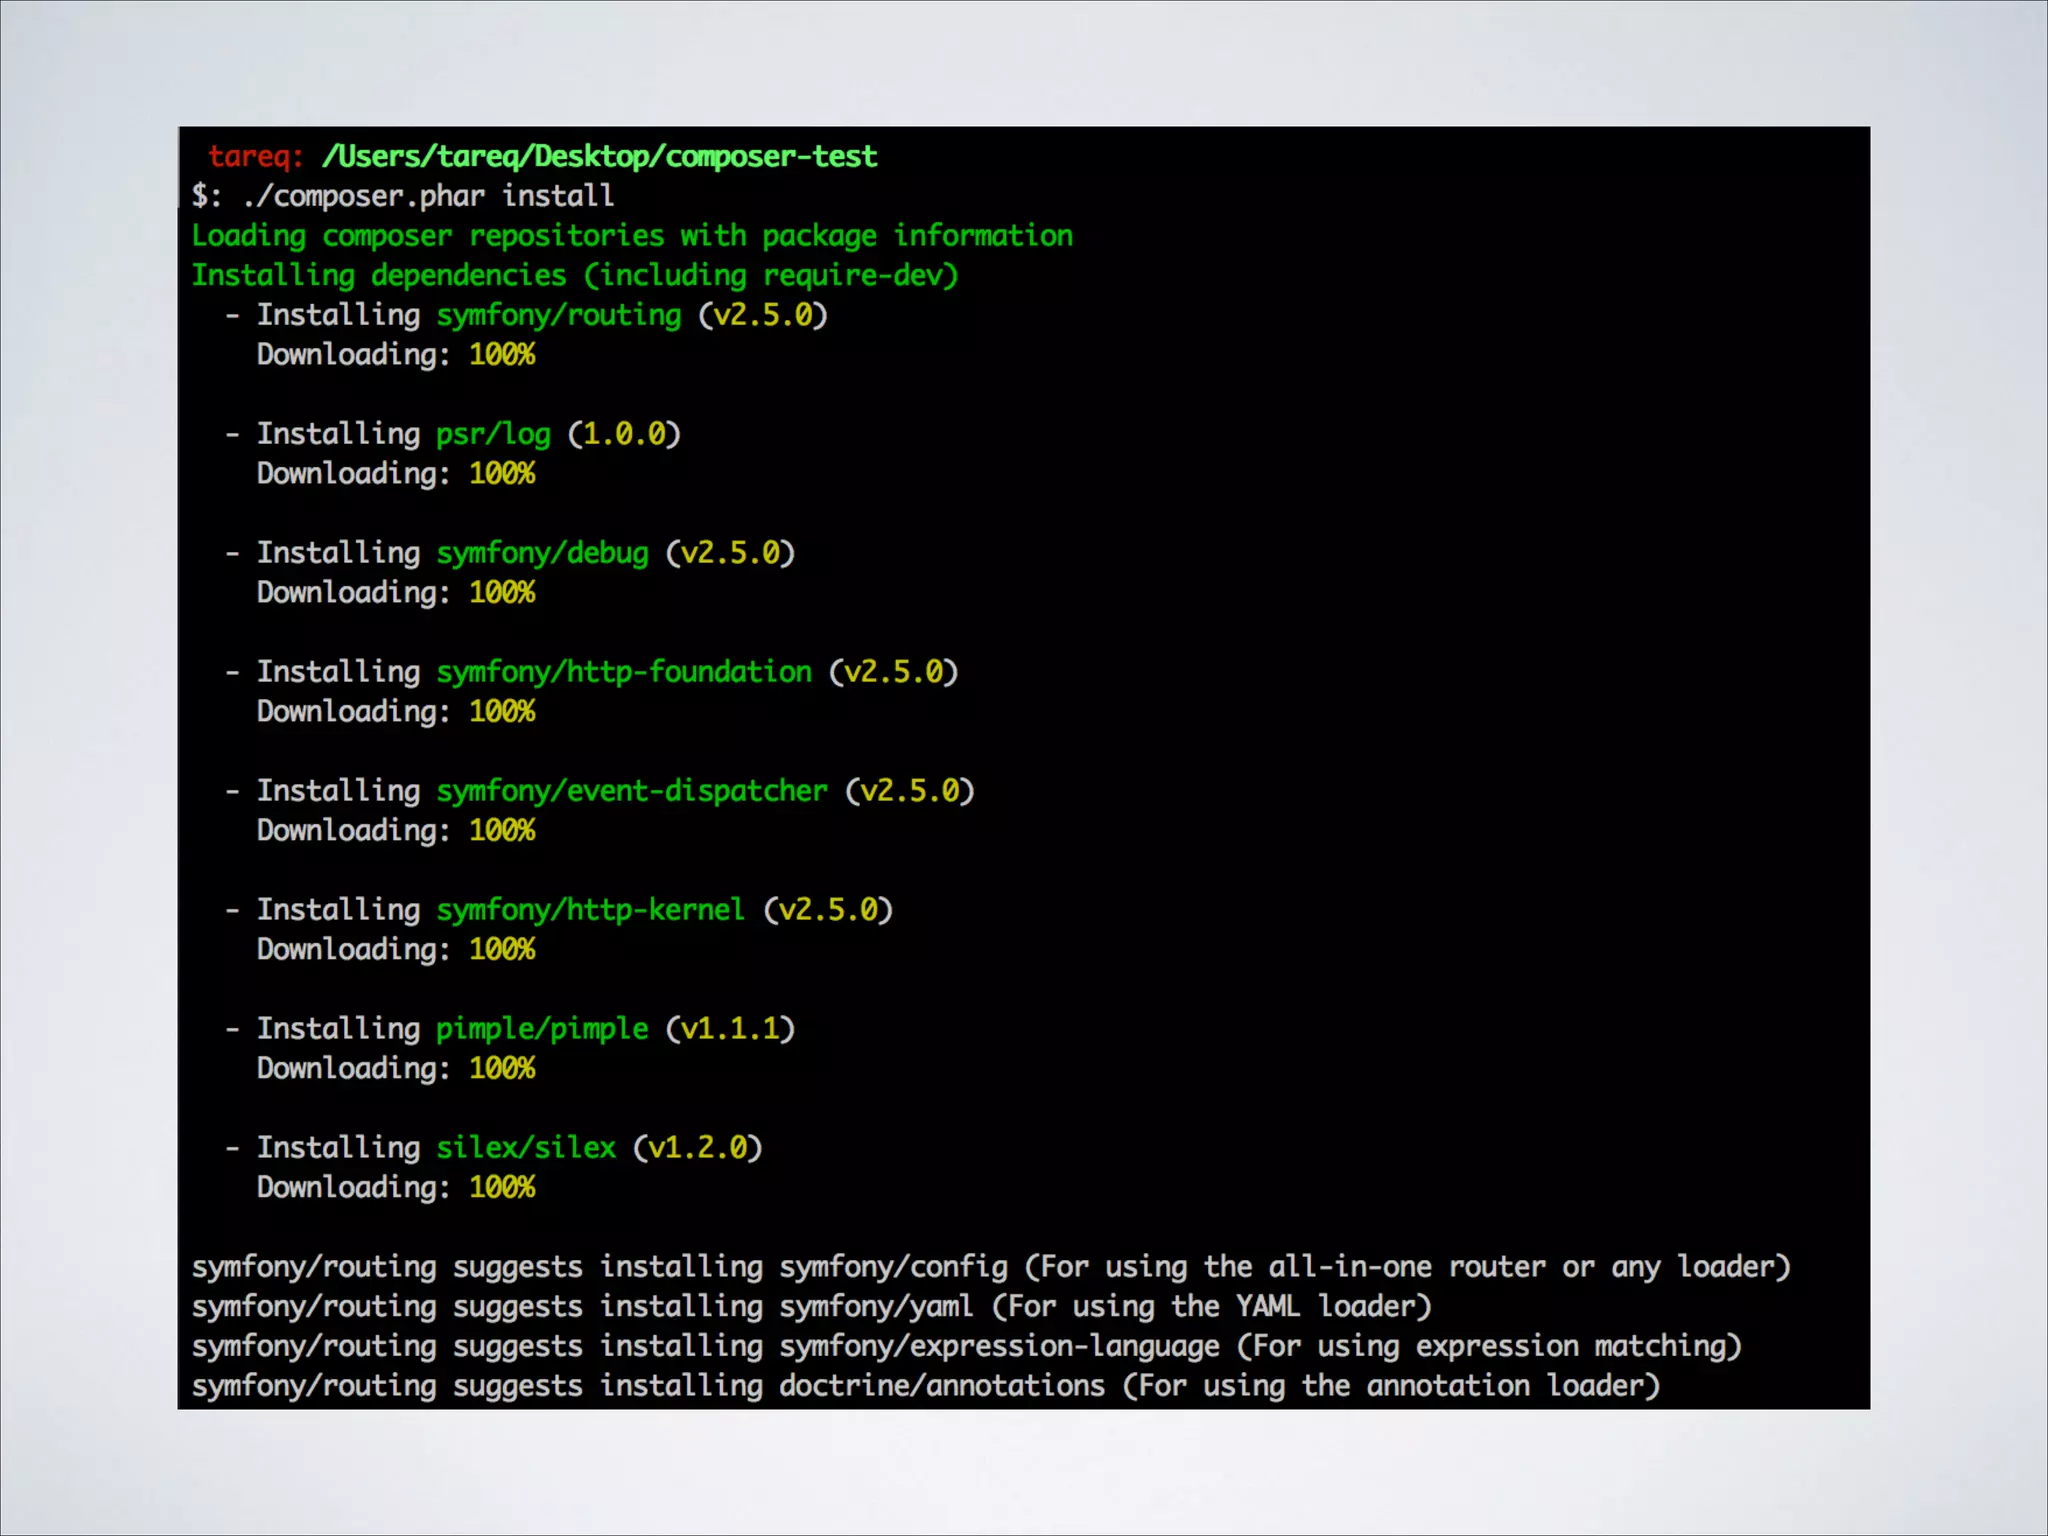Click the symfony/debug package name
Image resolution: width=2048 pixels, height=1536 pixels.
click(542, 554)
